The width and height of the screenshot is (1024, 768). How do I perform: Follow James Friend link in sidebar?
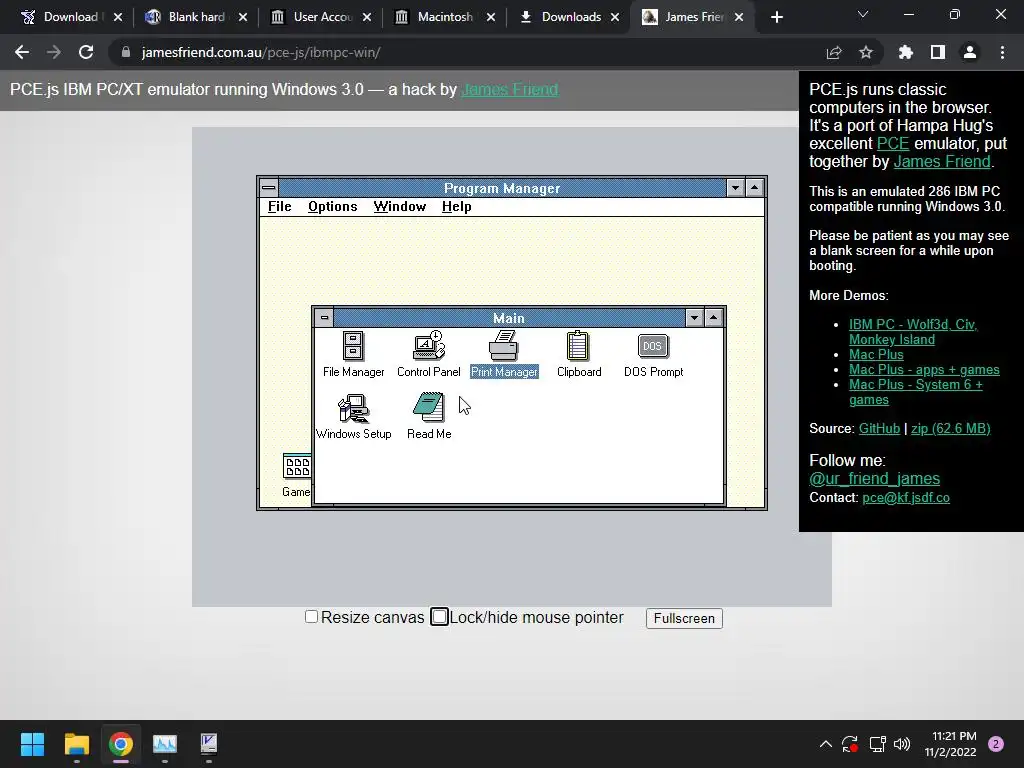[x=942, y=161]
